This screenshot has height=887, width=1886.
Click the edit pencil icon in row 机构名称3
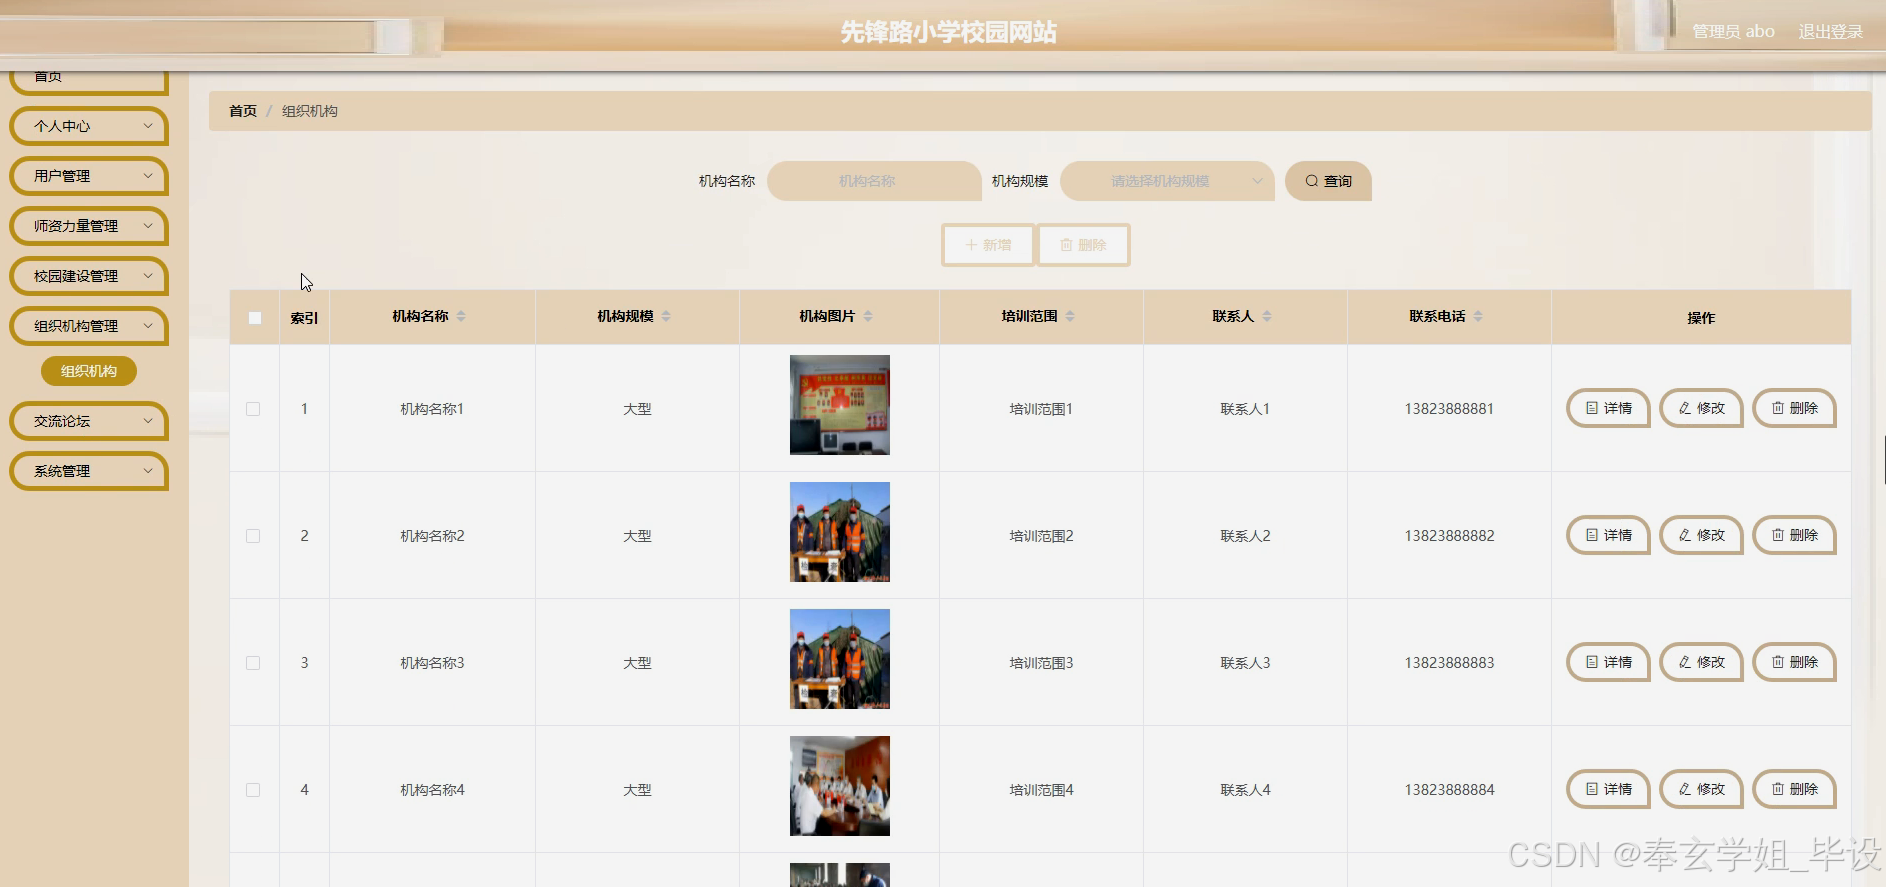tap(1685, 662)
